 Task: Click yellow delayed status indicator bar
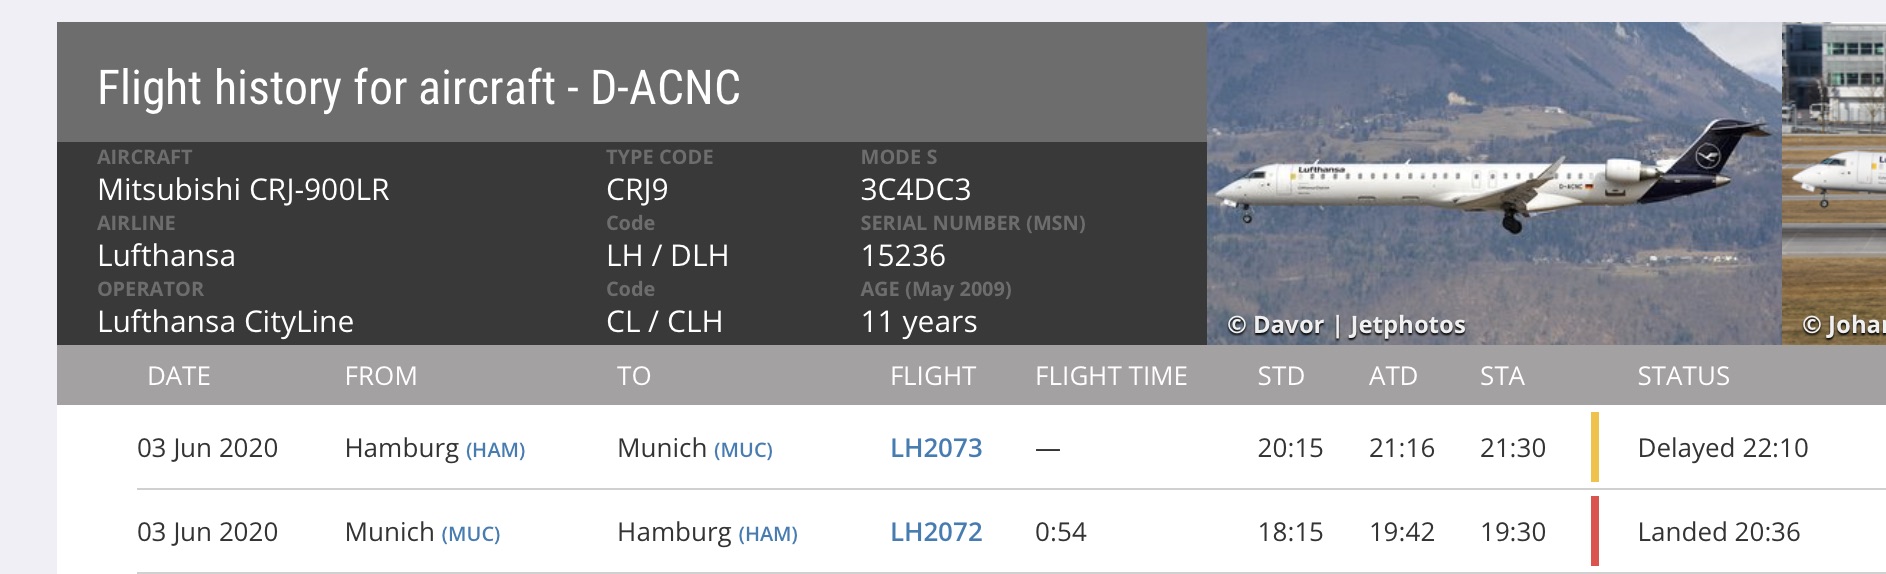[x=1595, y=447]
